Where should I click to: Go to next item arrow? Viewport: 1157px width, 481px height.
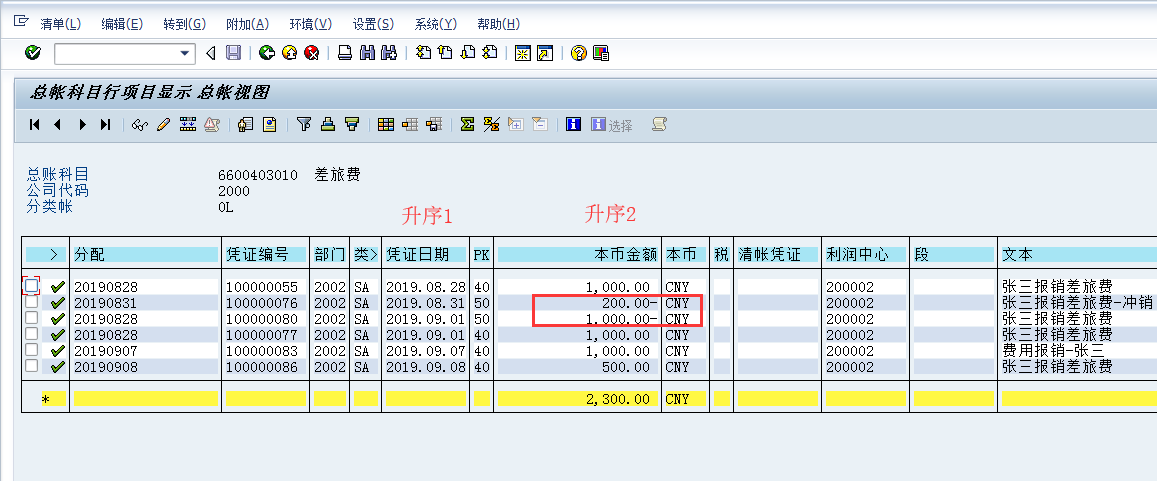click(83, 125)
